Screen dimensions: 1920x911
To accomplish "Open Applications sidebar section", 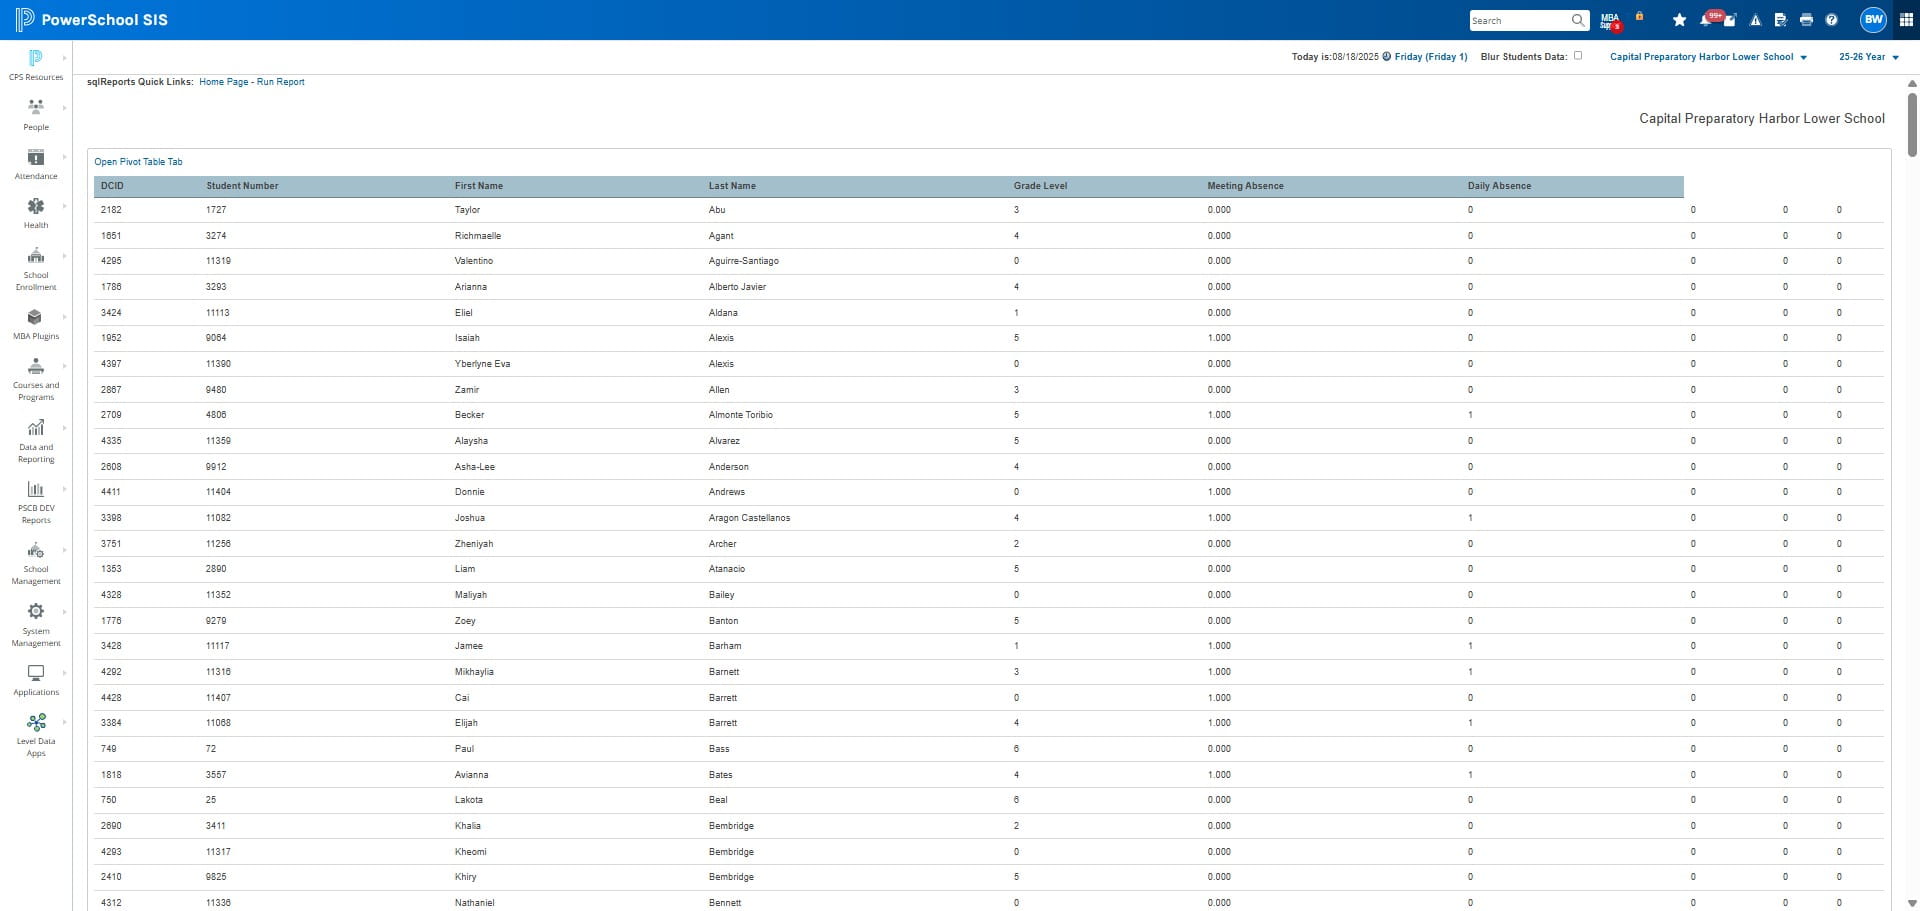I will [x=36, y=681].
